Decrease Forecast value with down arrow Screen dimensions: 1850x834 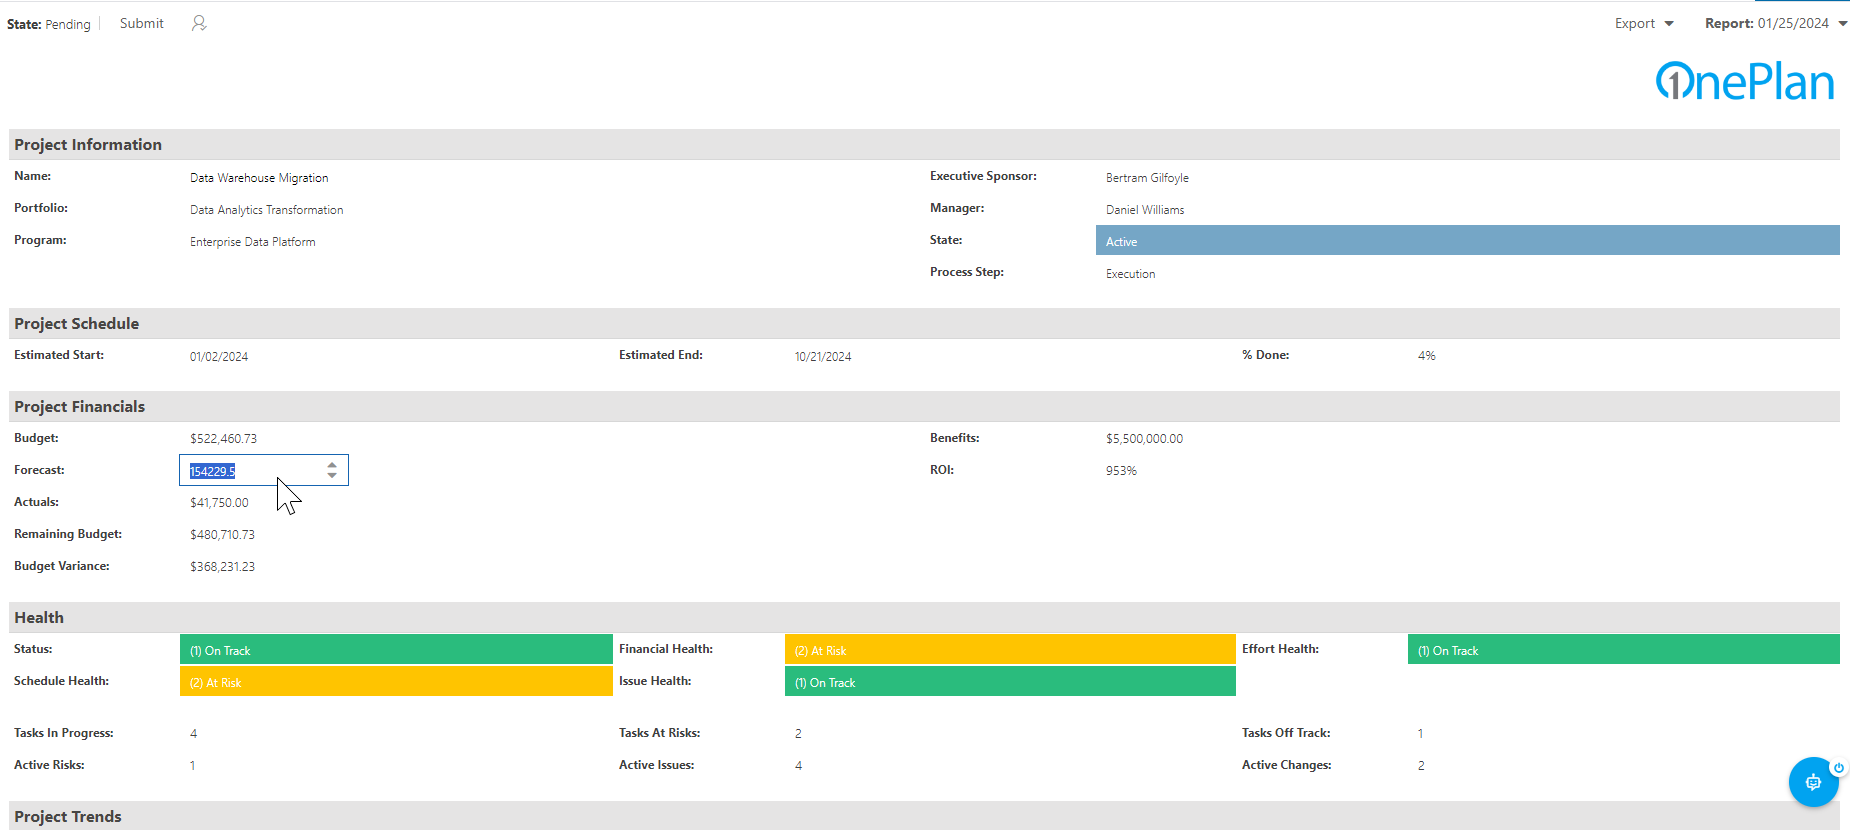[x=332, y=475]
